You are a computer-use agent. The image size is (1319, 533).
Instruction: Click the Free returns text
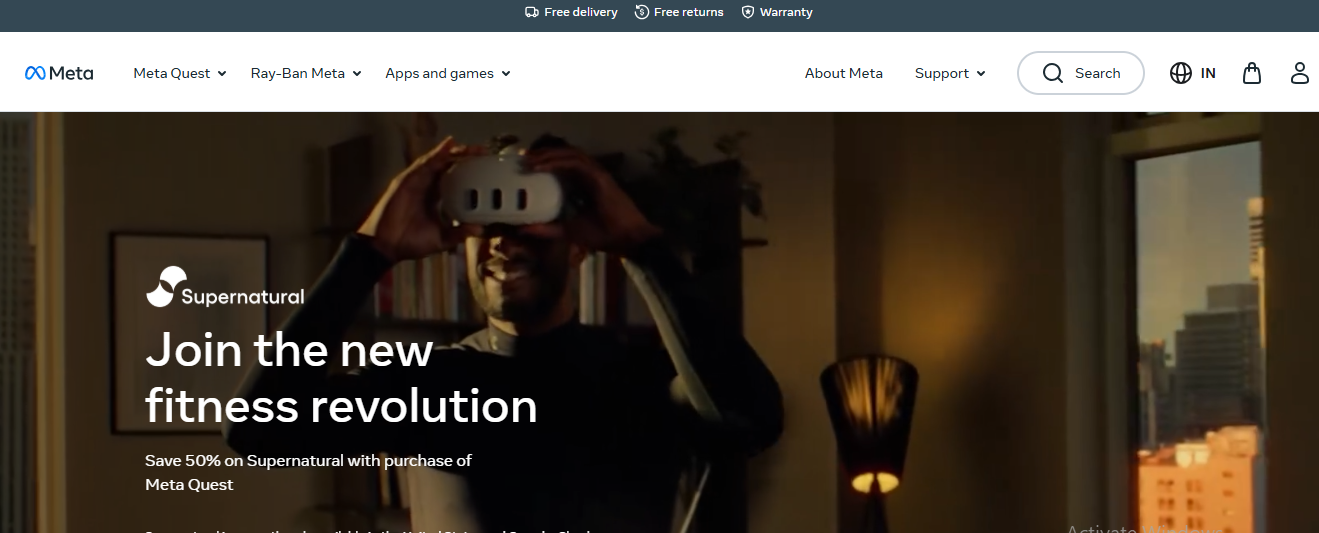[689, 12]
